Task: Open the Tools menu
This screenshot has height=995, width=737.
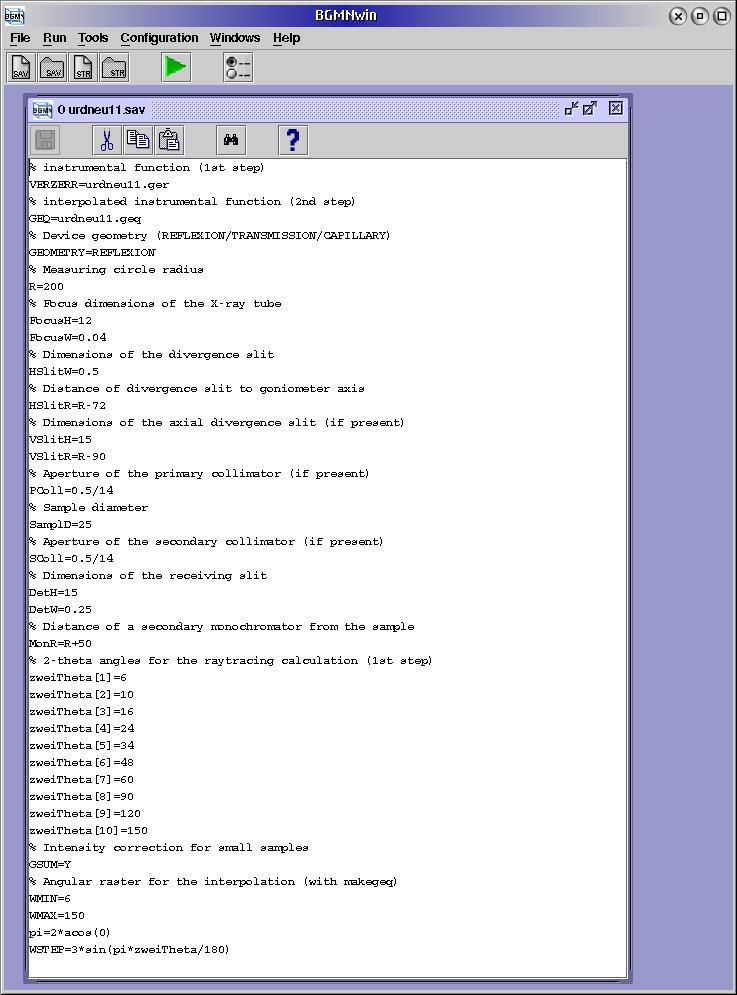Action: pyautogui.click(x=93, y=38)
